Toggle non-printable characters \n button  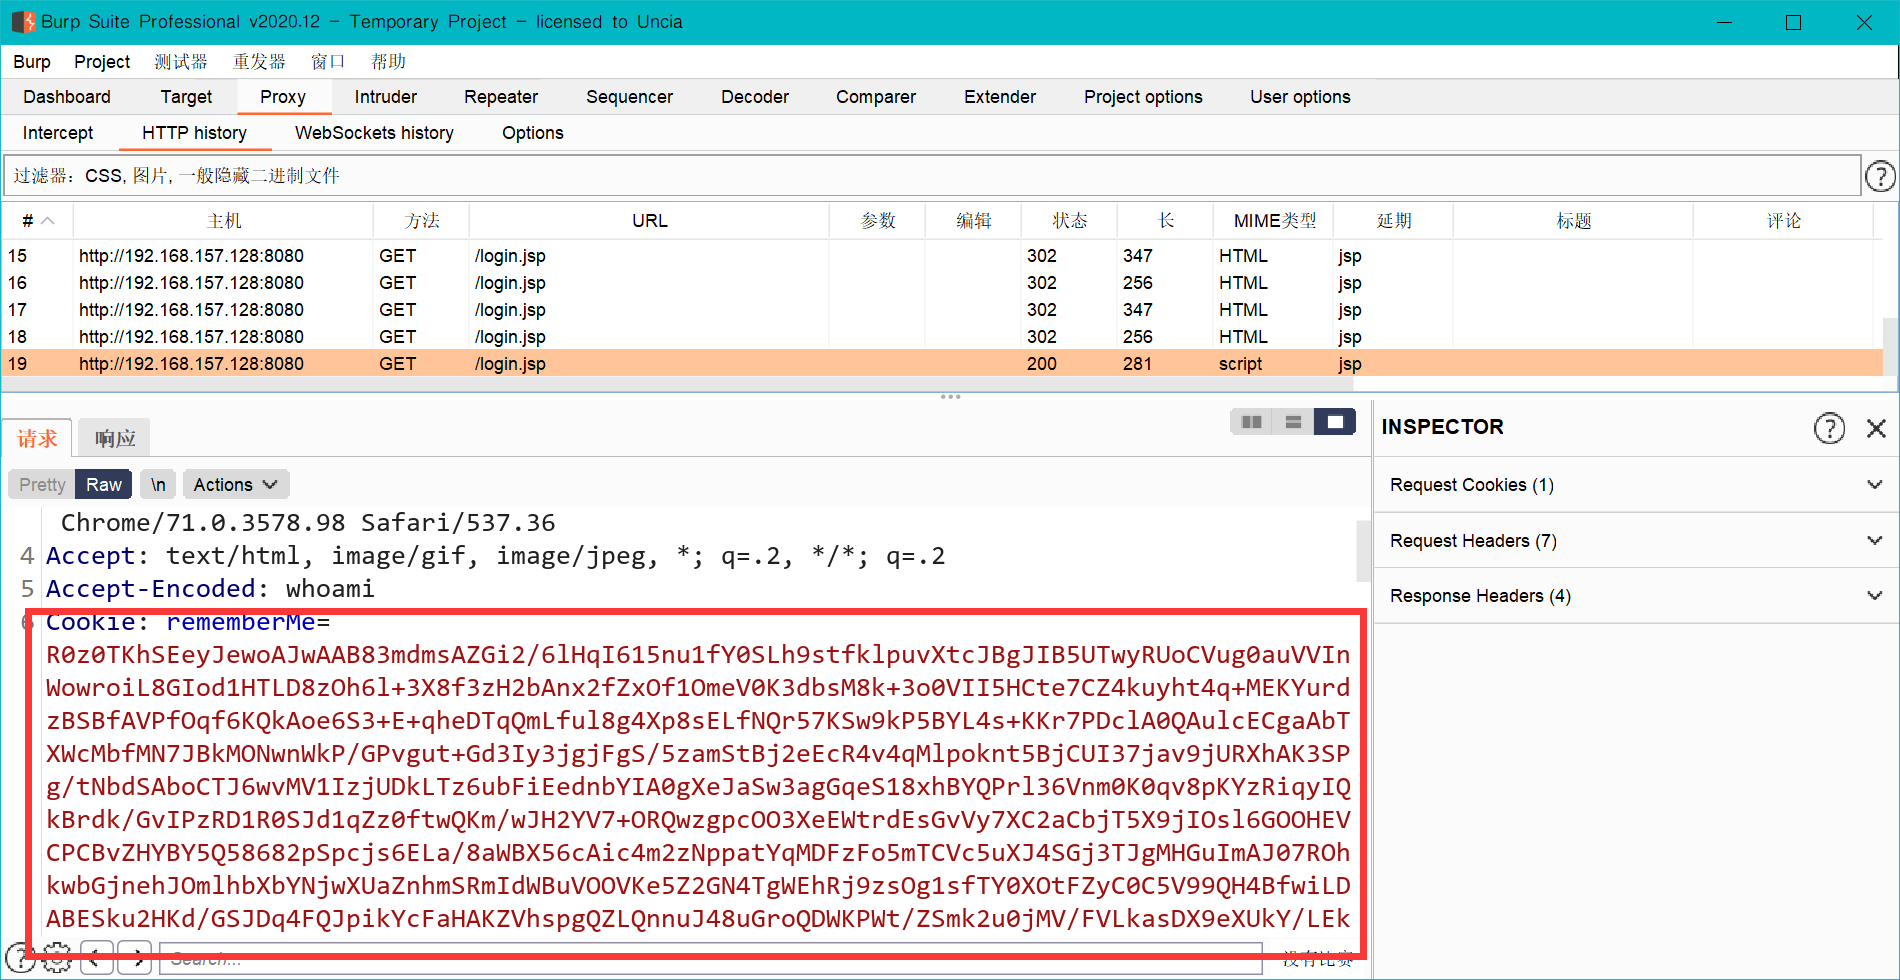point(158,484)
